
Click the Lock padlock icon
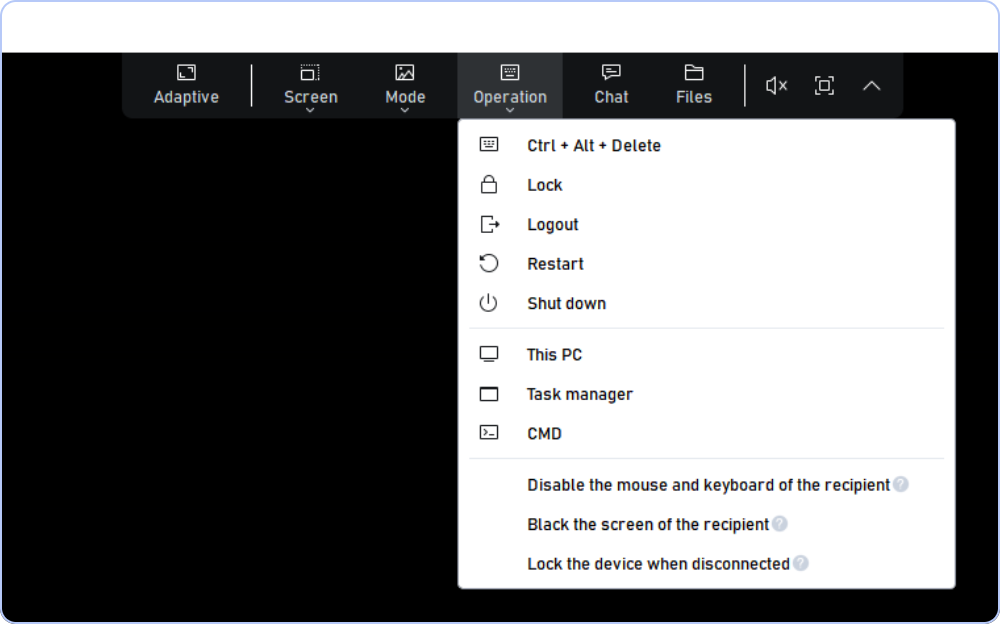click(489, 185)
